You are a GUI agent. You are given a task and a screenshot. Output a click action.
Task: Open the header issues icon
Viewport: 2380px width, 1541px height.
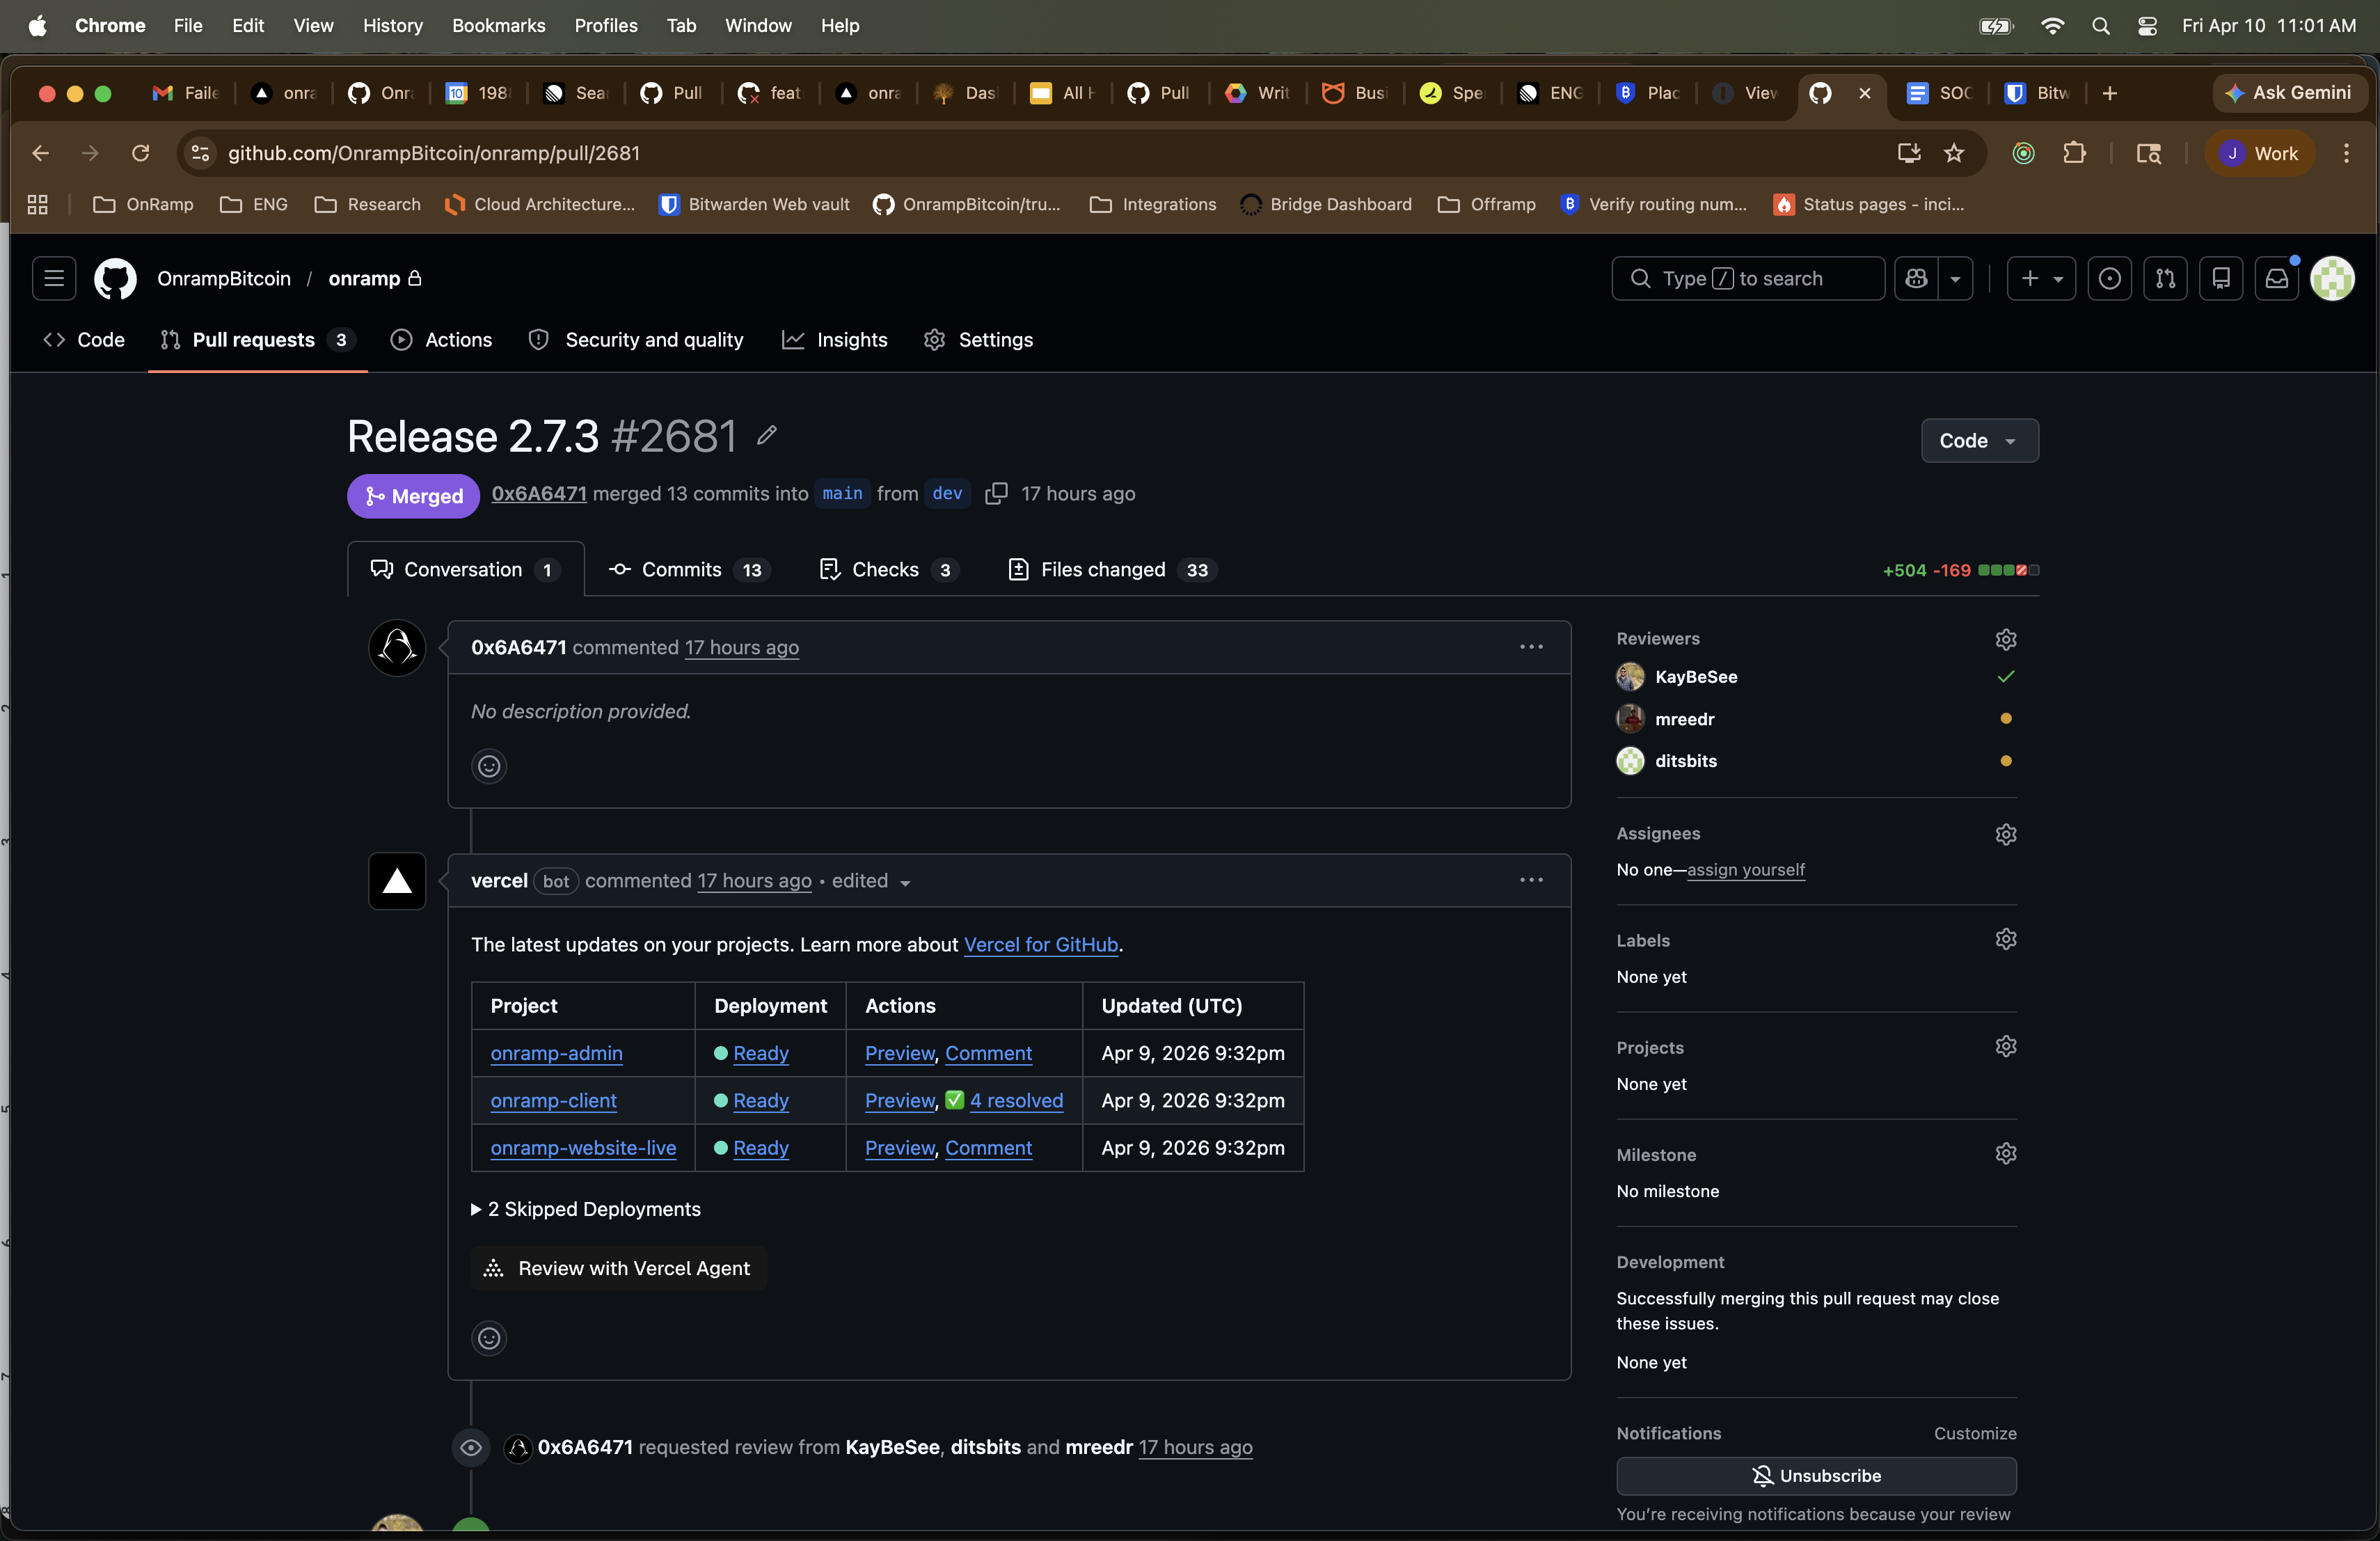pos(2109,279)
